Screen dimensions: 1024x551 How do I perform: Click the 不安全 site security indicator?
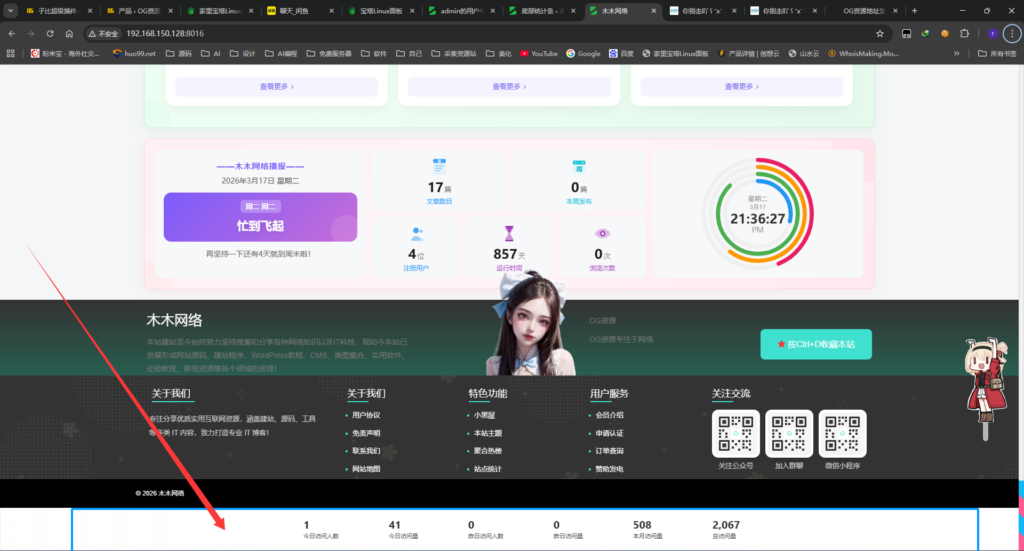point(104,33)
